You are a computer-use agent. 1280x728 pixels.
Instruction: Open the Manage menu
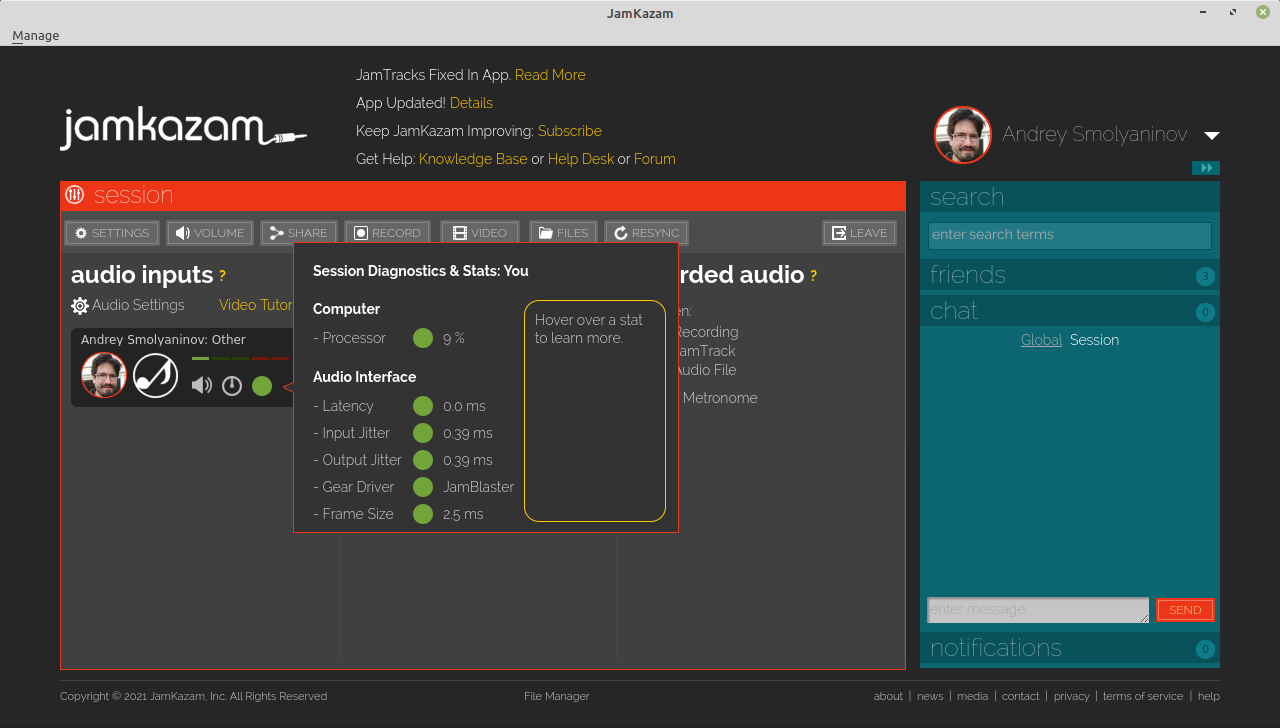(x=35, y=35)
